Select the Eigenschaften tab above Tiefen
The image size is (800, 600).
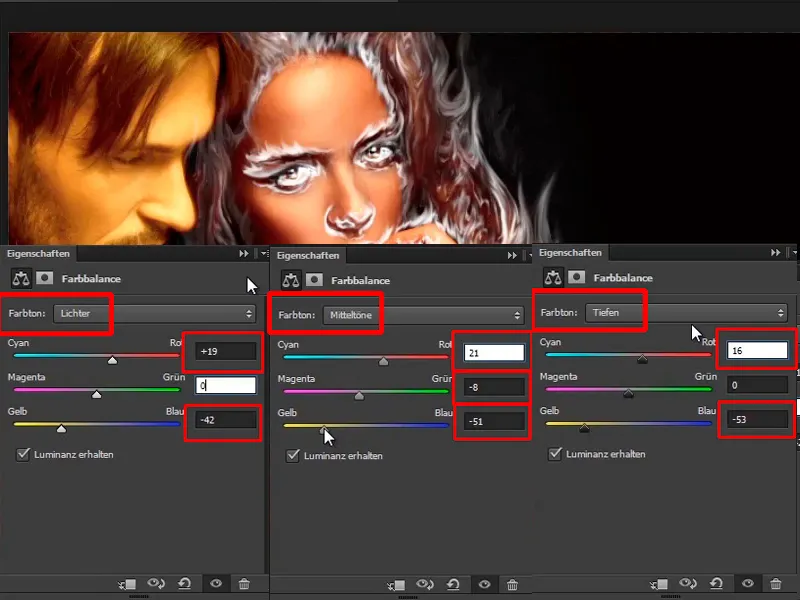pyautogui.click(x=570, y=253)
